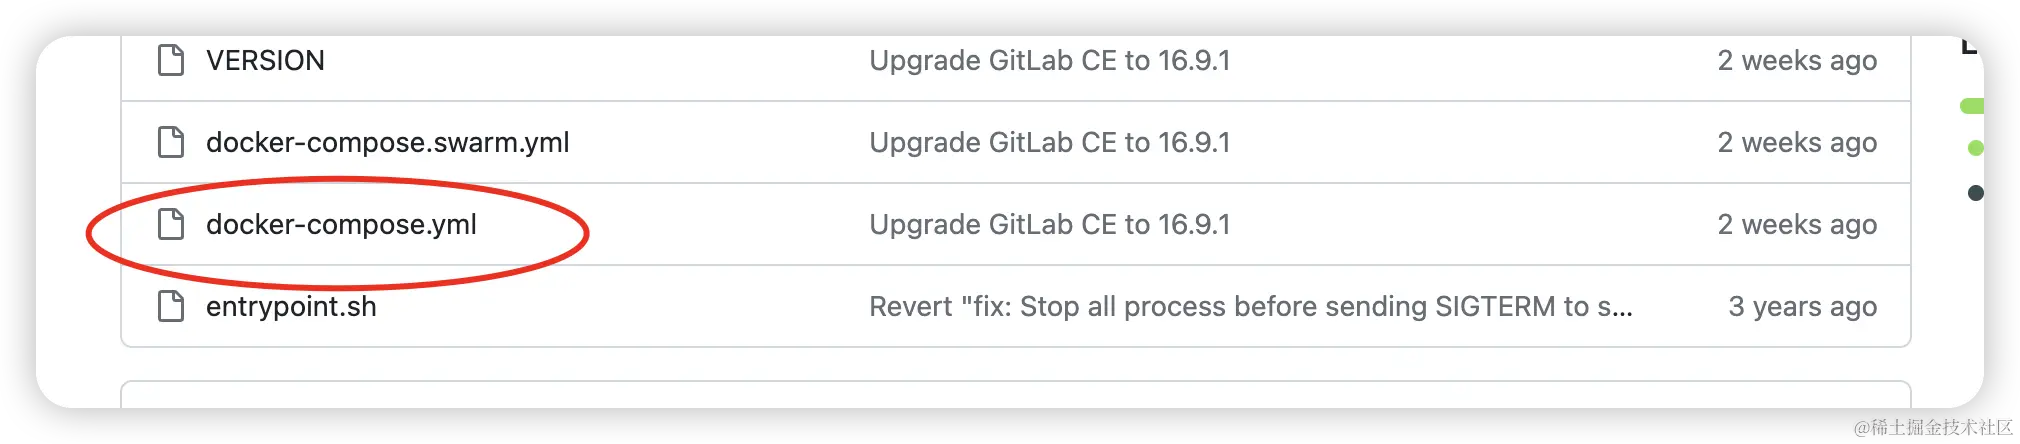This screenshot has width=2020, height=444.
Task: Open the VERSION file
Action: click(x=265, y=60)
